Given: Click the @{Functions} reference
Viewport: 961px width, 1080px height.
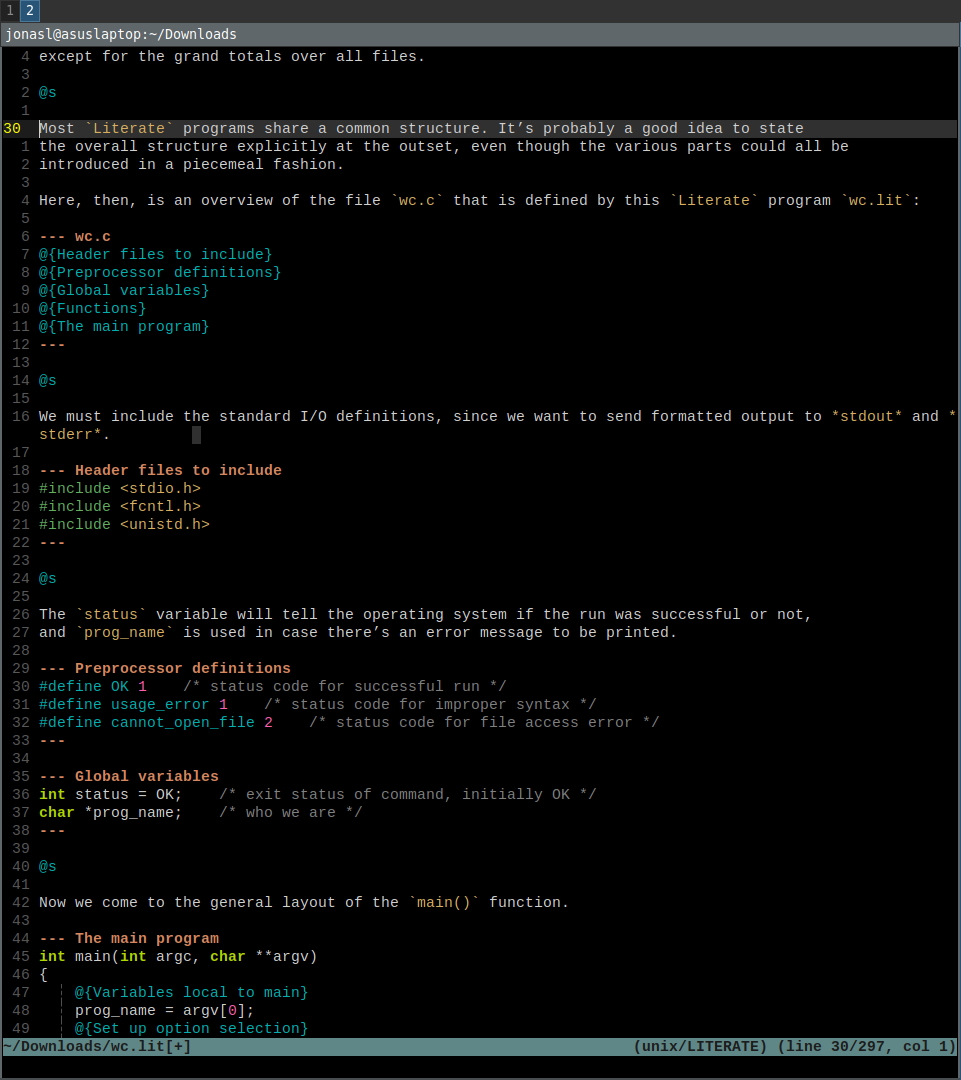Looking at the screenshot, I should pos(92,309).
